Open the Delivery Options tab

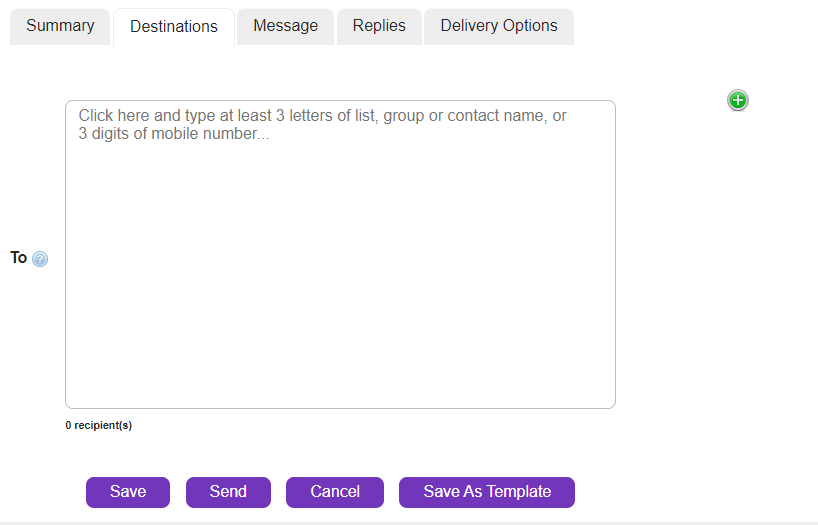[499, 26]
